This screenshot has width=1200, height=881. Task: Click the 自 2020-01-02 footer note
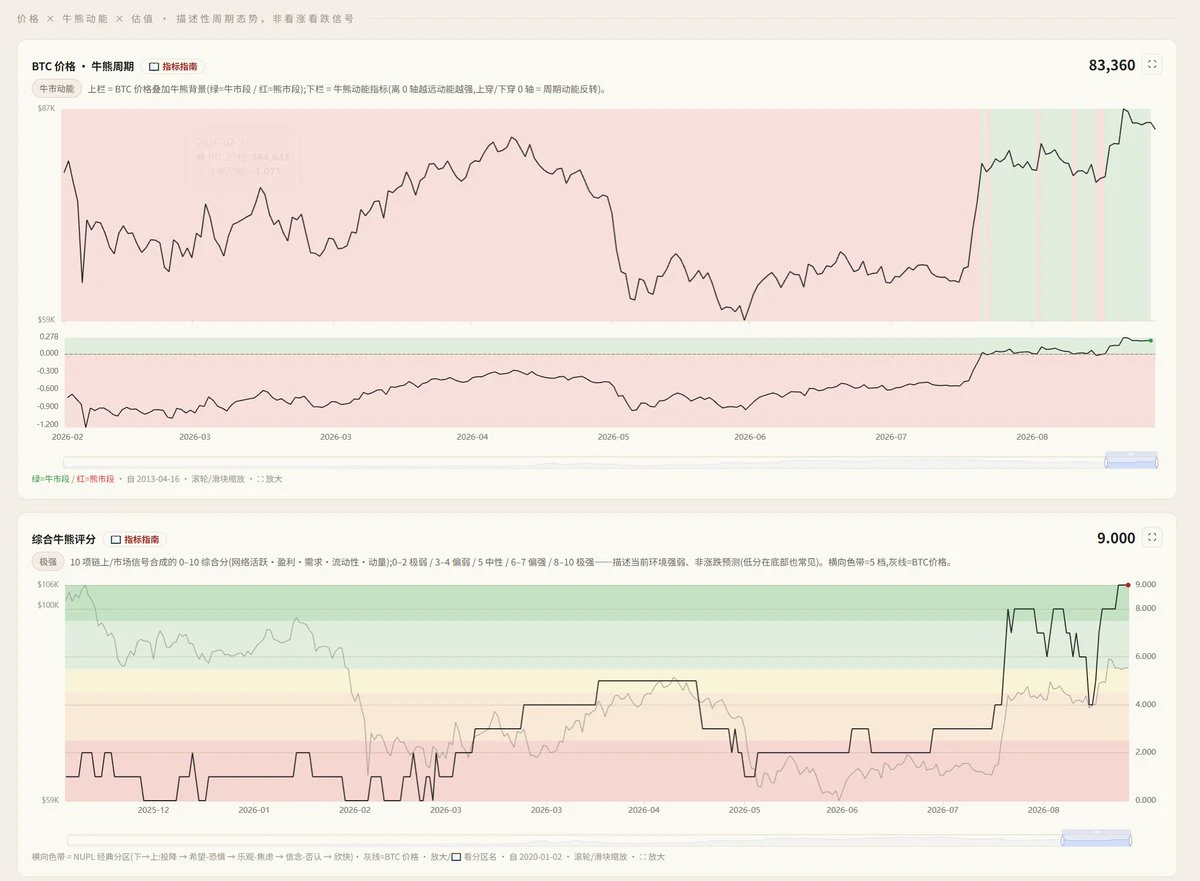point(535,856)
